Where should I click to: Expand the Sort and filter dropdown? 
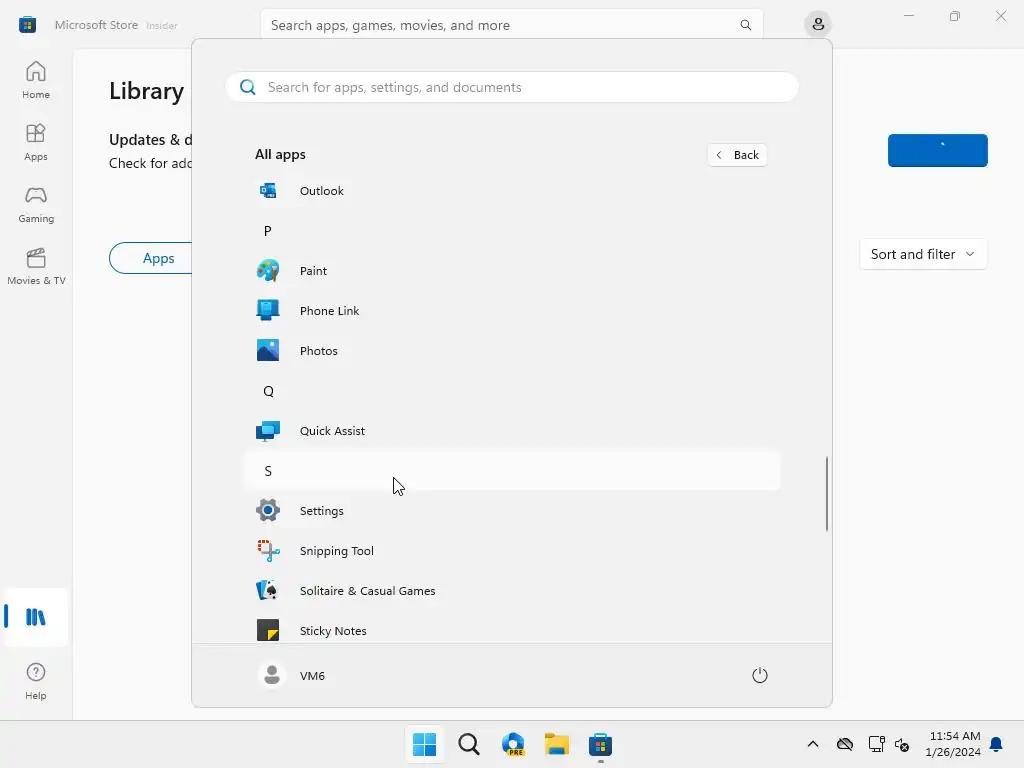point(923,254)
